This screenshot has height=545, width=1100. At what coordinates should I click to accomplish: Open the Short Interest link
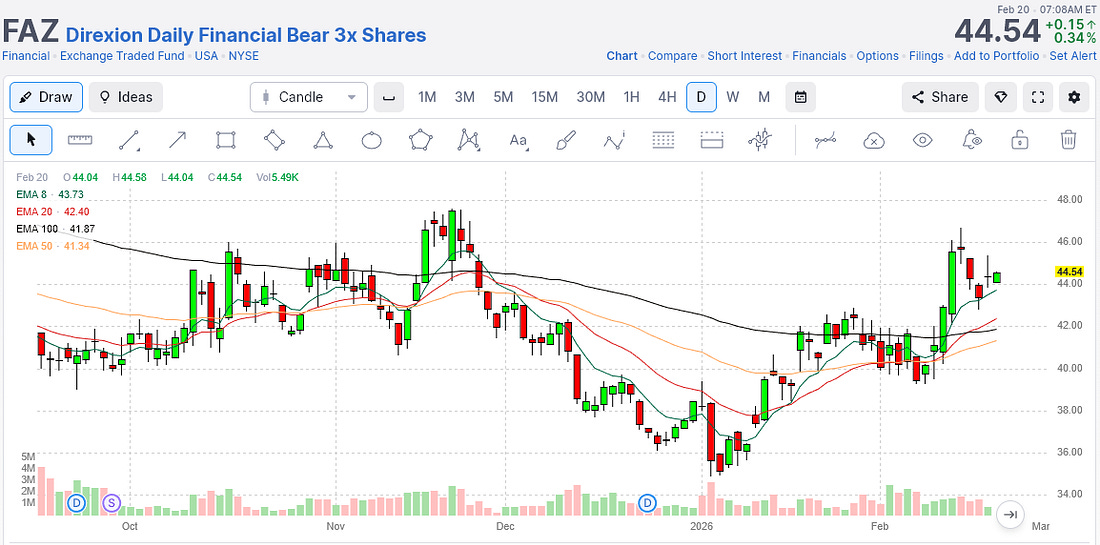click(x=744, y=56)
